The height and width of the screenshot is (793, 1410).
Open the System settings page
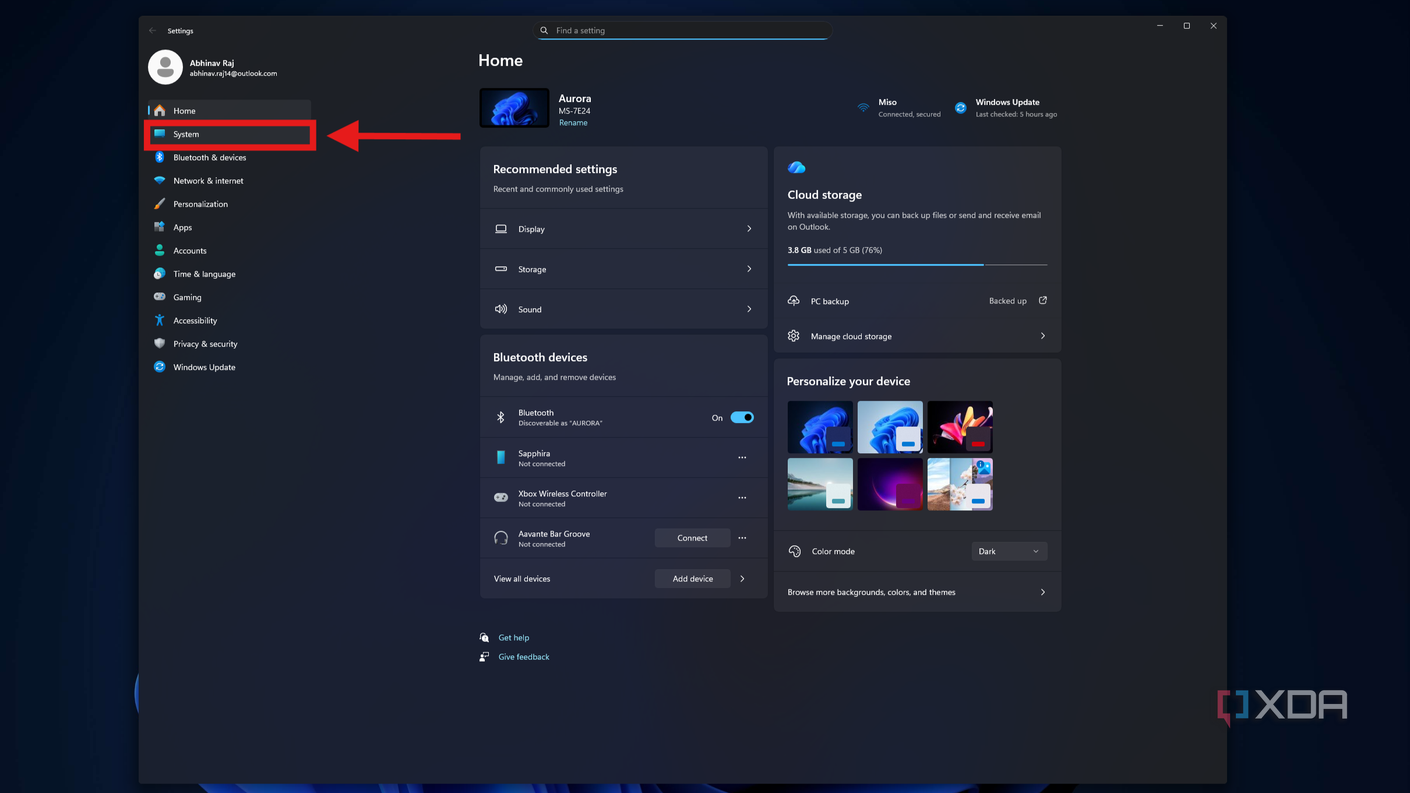point(230,134)
